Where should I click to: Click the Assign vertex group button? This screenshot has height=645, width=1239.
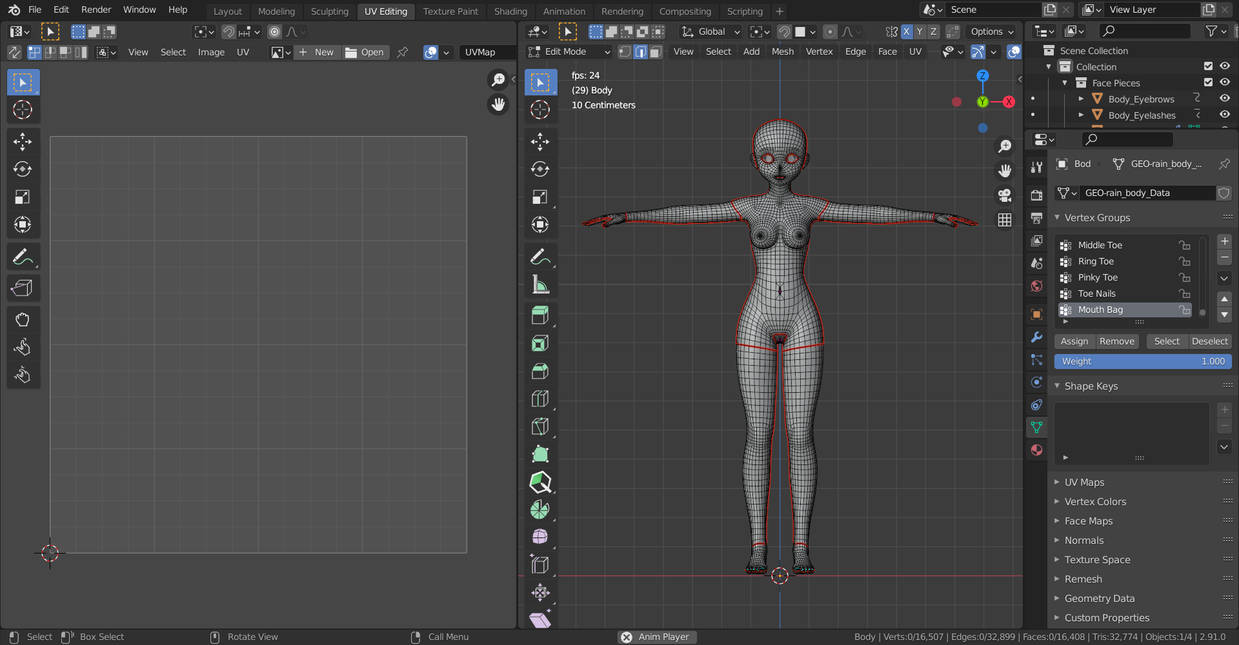[1074, 341]
